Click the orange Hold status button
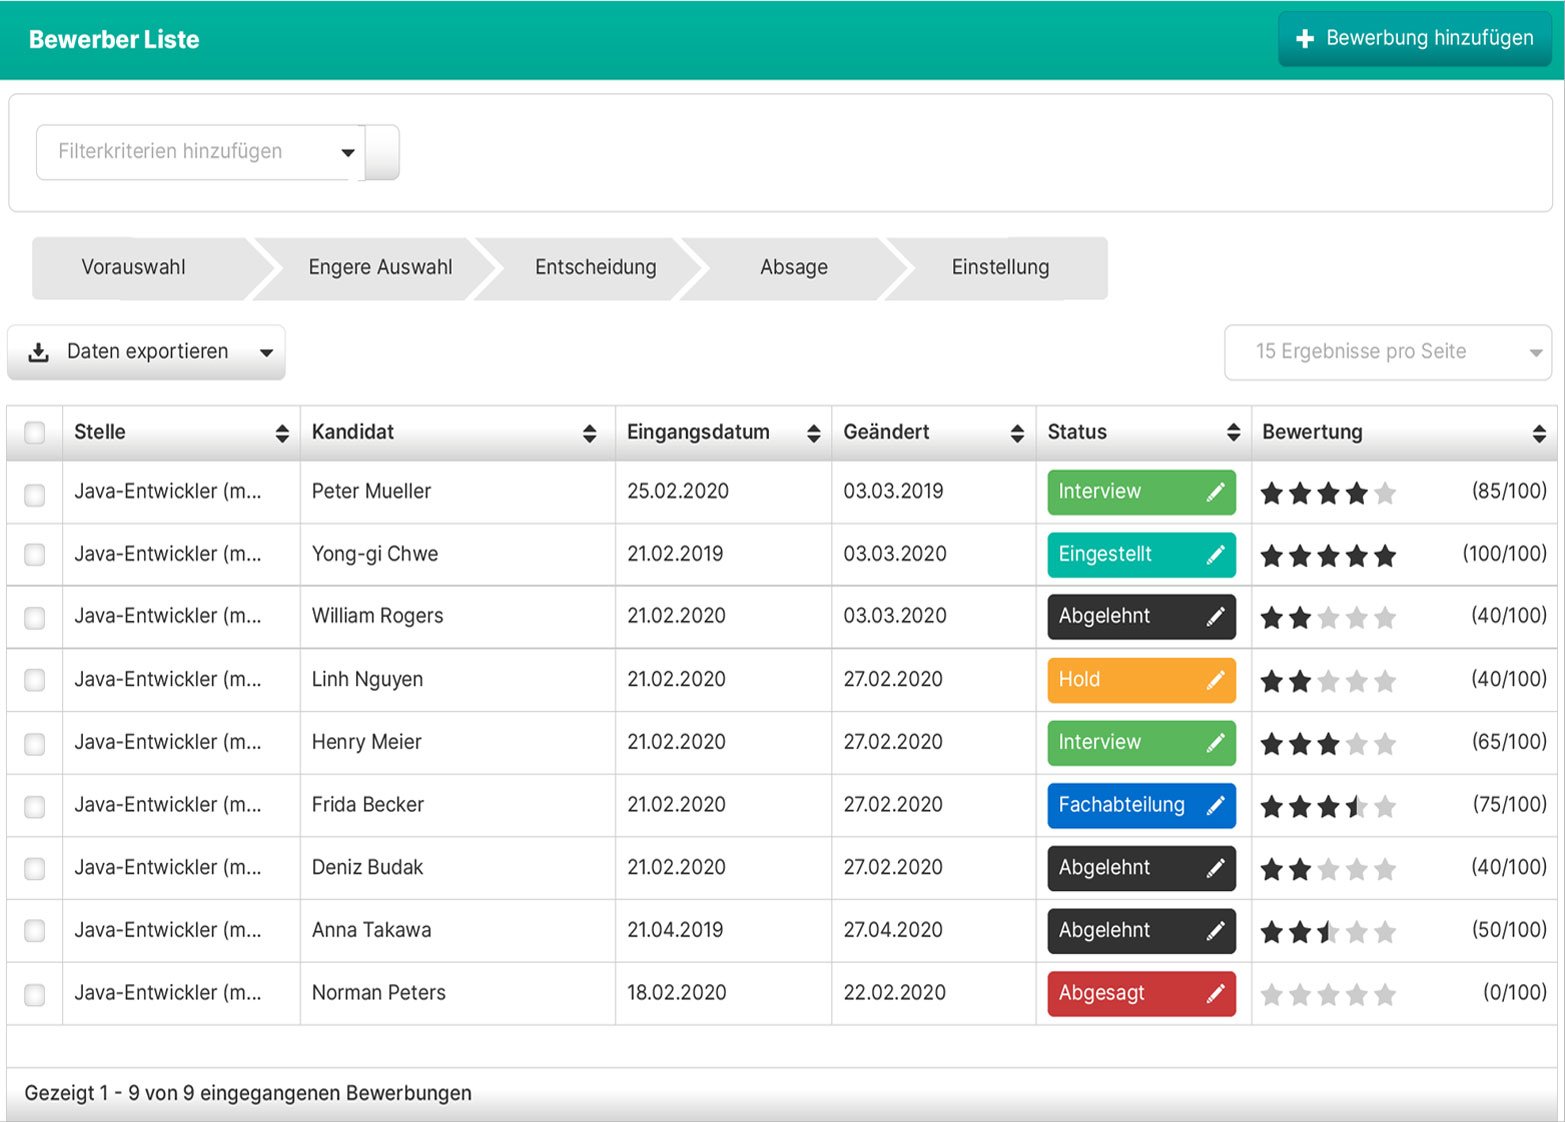Viewport: 1565px width, 1122px height. click(x=1141, y=680)
